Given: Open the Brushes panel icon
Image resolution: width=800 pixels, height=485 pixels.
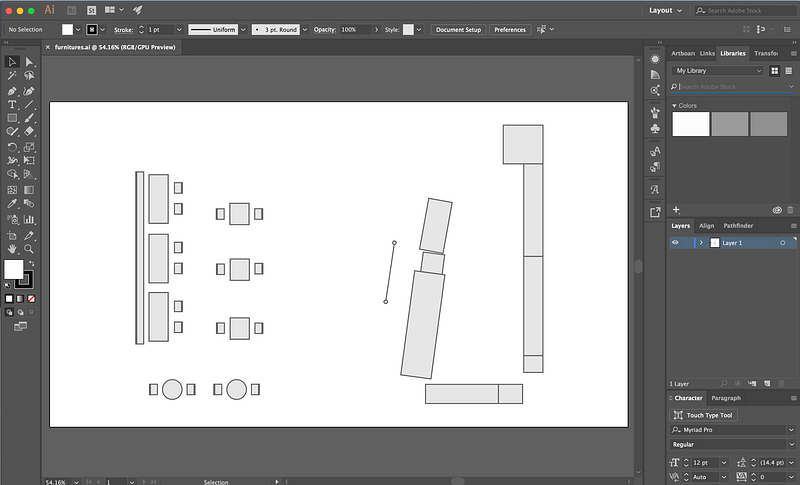Looking at the screenshot, I should [655, 112].
